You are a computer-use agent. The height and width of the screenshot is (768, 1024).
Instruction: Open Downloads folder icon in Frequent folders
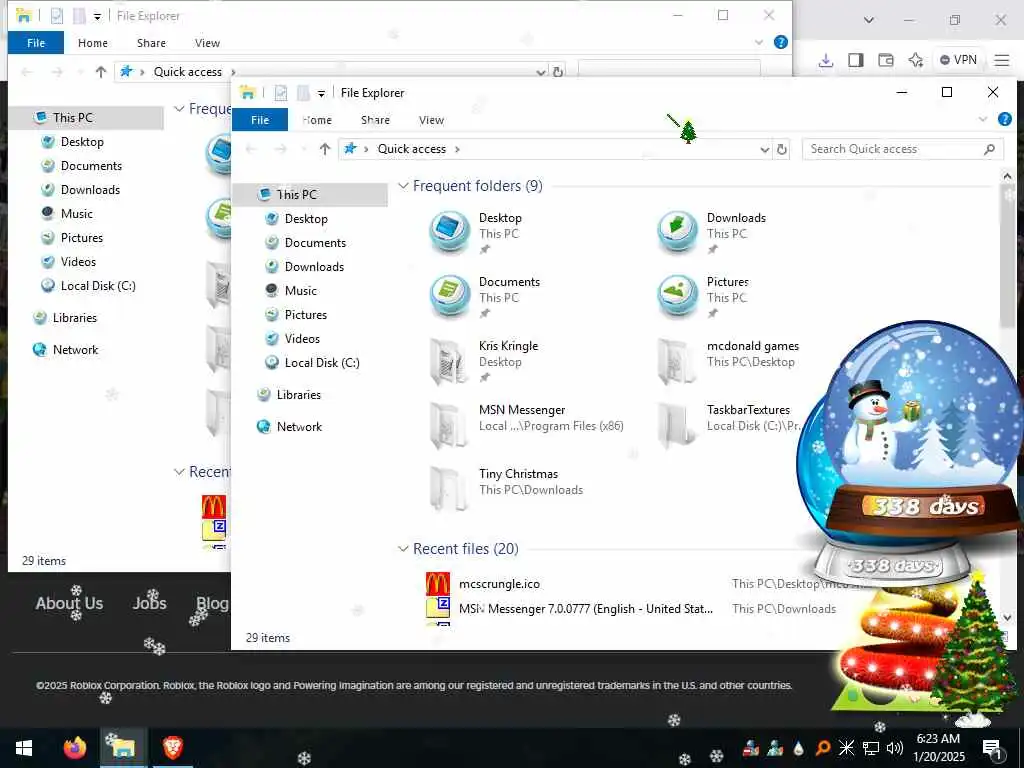coord(677,232)
